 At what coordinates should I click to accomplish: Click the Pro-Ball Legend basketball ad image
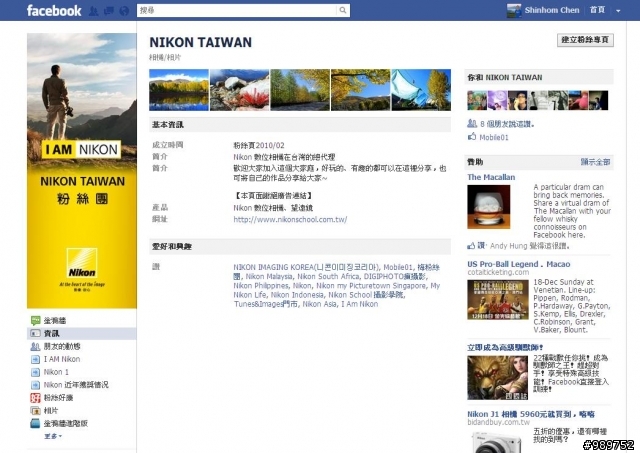pyautogui.click(x=498, y=300)
